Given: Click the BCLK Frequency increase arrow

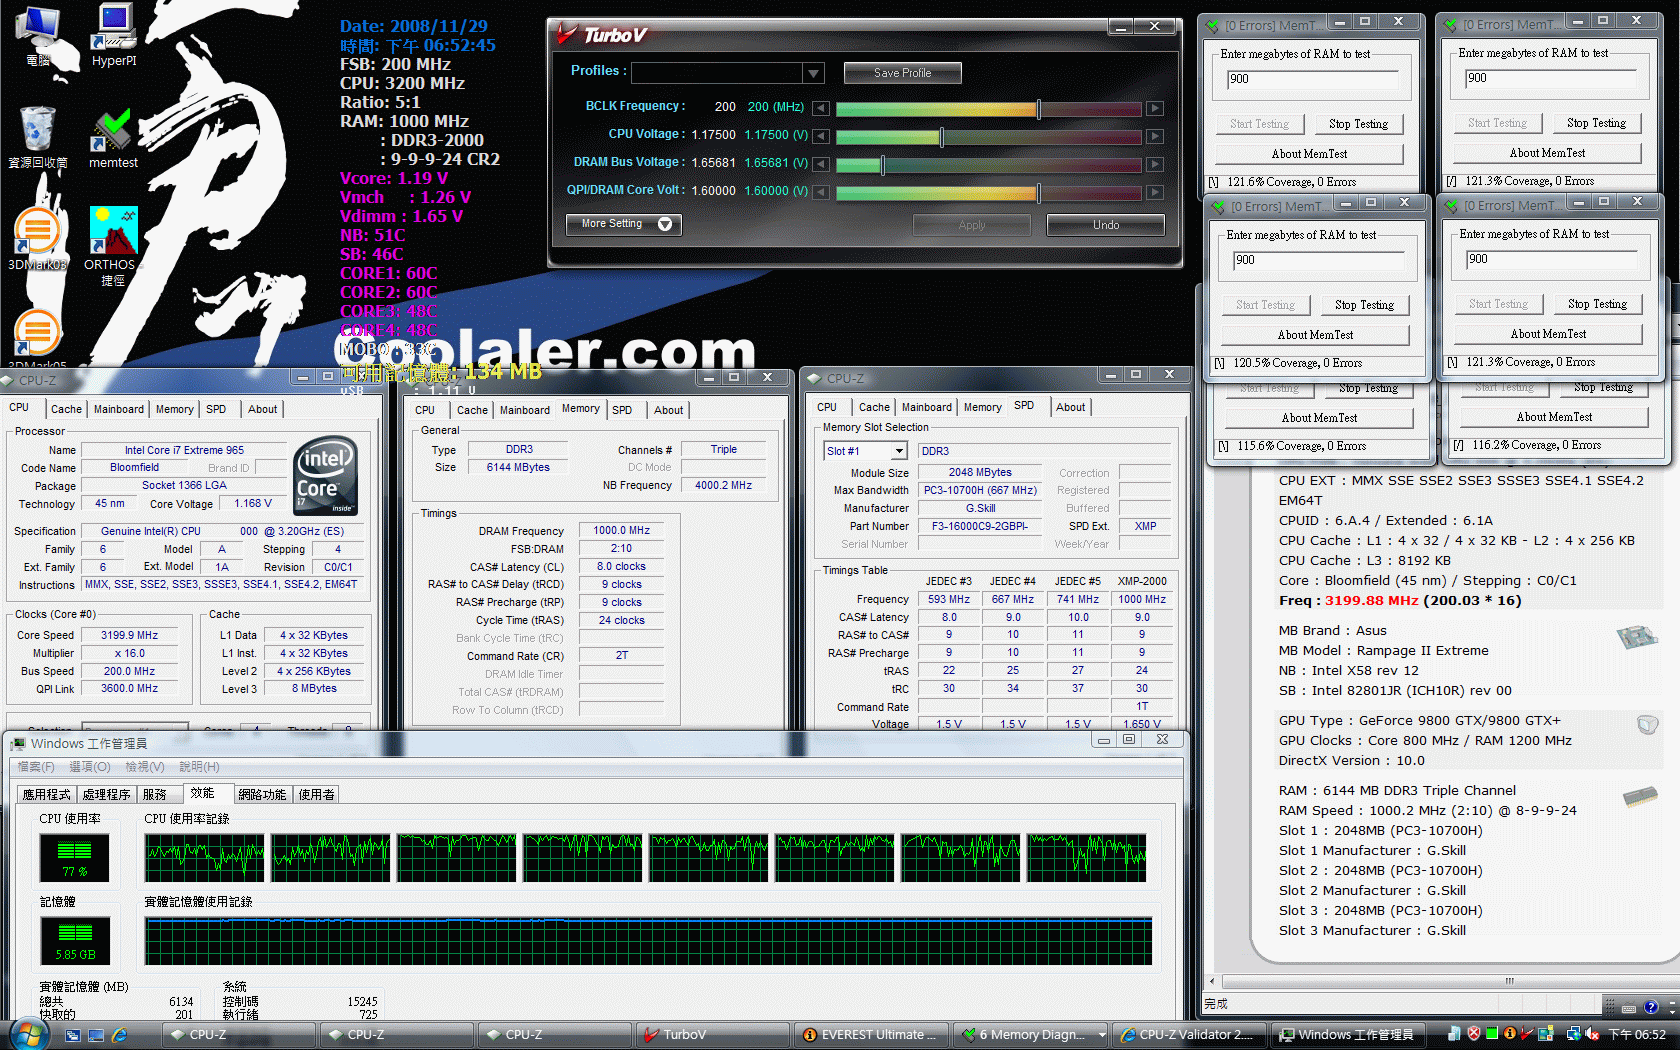Looking at the screenshot, I should point(1155,108).
